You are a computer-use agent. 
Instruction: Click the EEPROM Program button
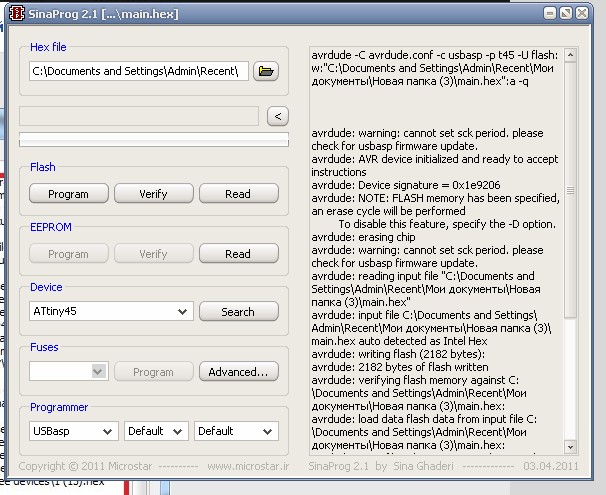[x=68, y=254]
